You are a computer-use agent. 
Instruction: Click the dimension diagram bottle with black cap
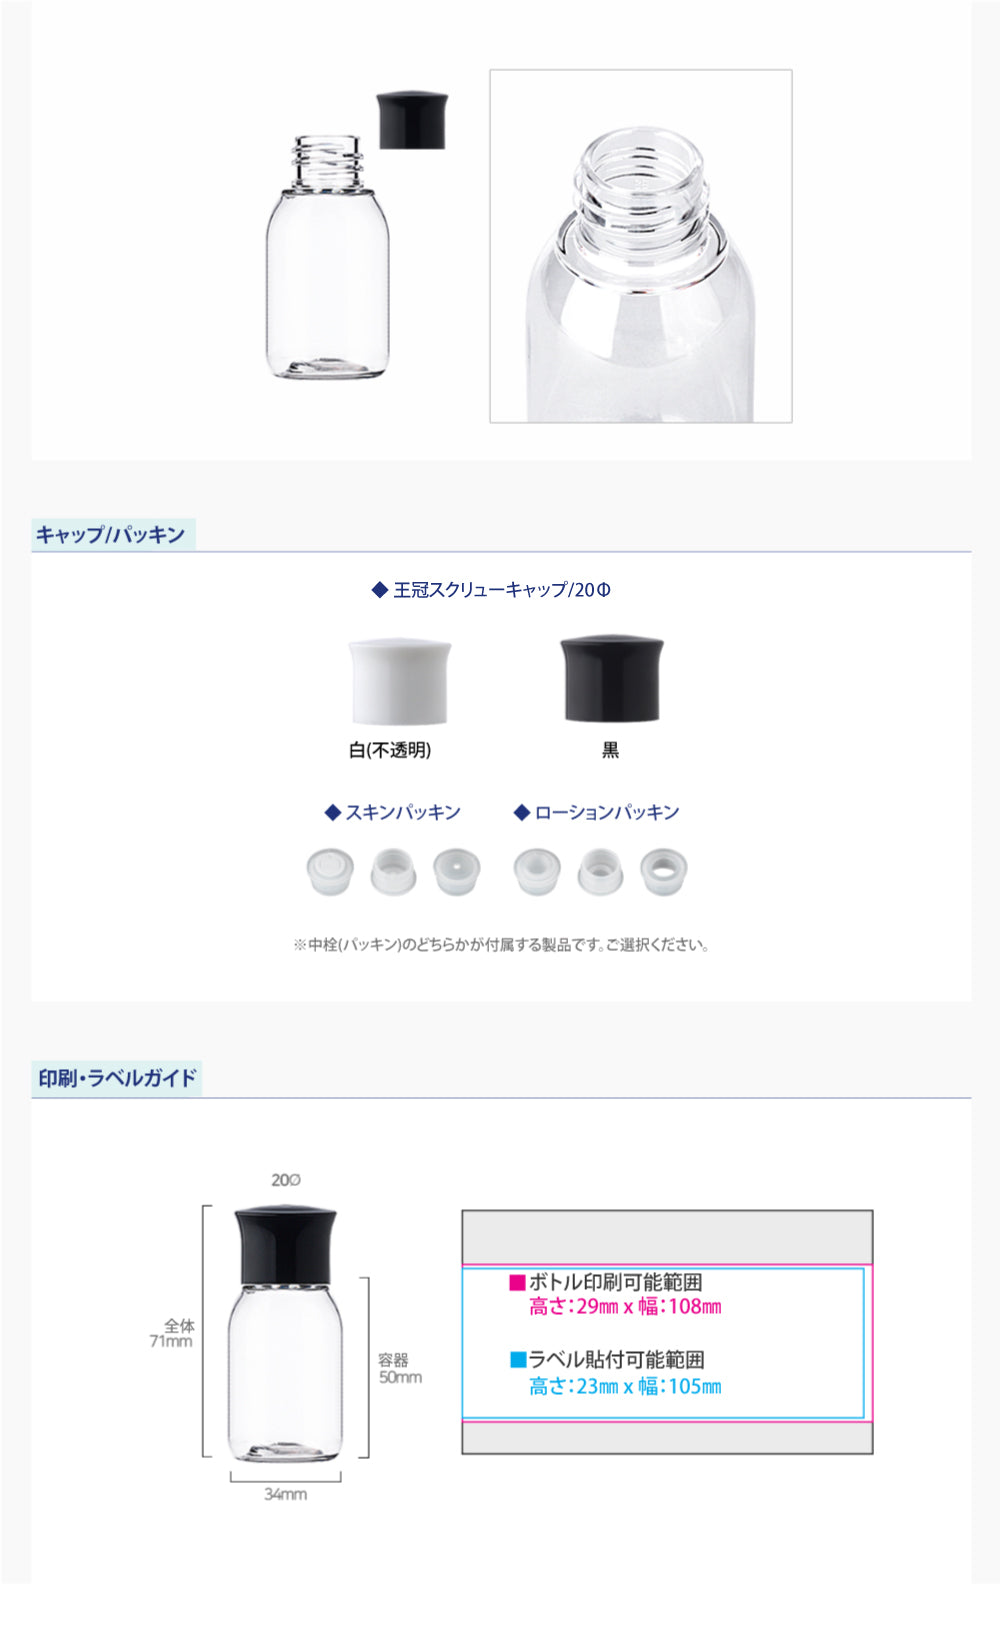pos(286,1335)
